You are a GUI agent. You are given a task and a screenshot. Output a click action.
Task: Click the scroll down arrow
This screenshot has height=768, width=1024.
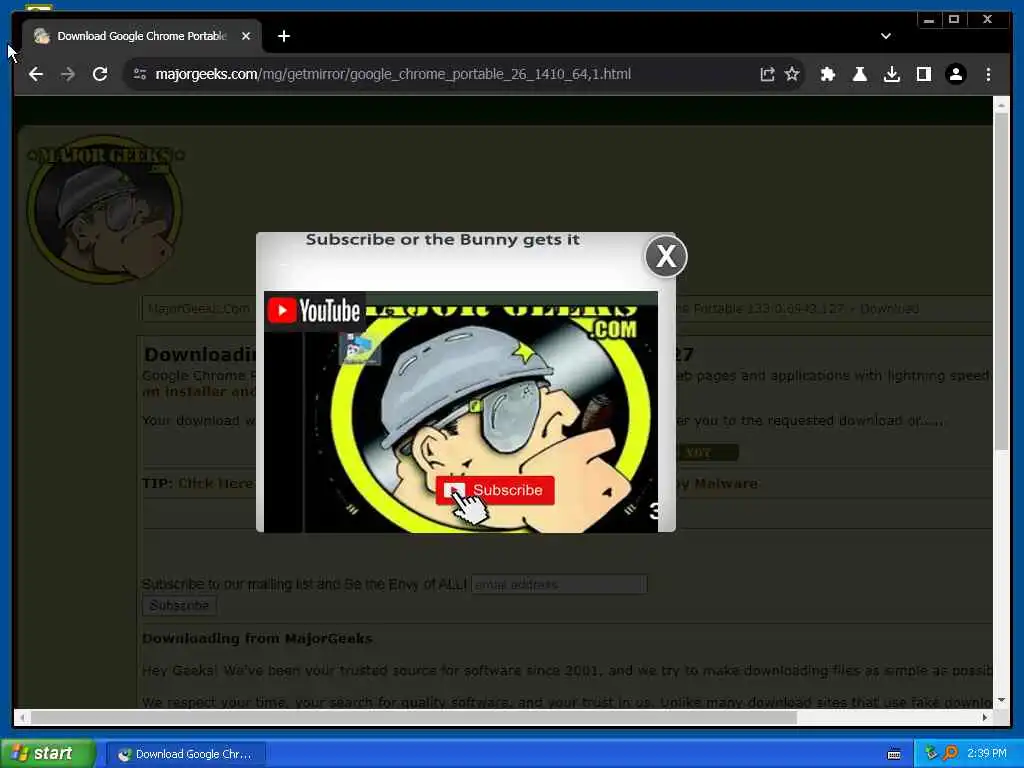click(1001, 700)
